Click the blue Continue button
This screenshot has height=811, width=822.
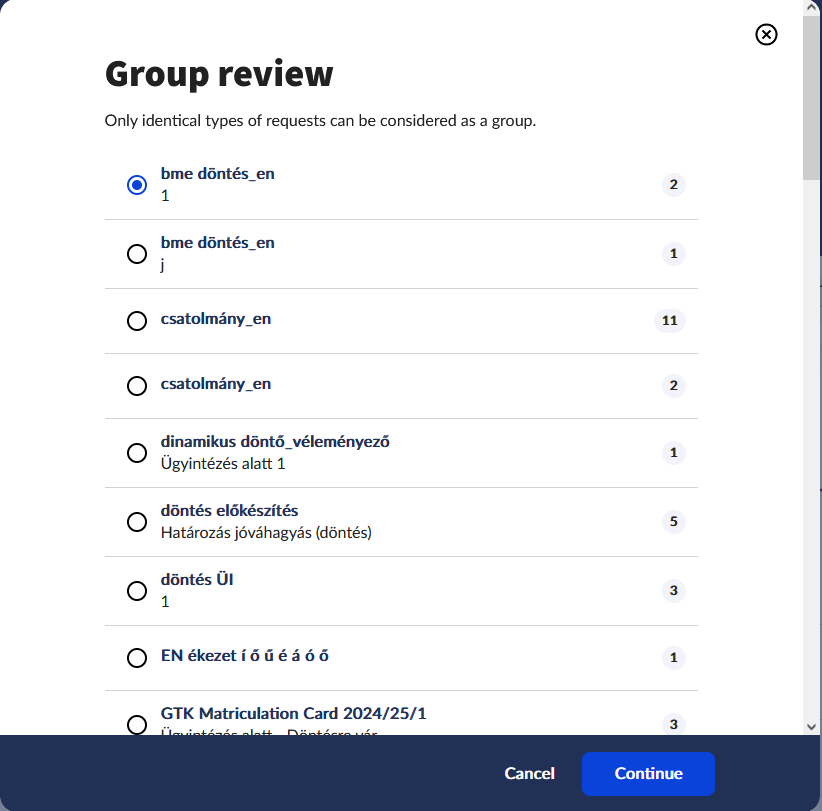648,774
